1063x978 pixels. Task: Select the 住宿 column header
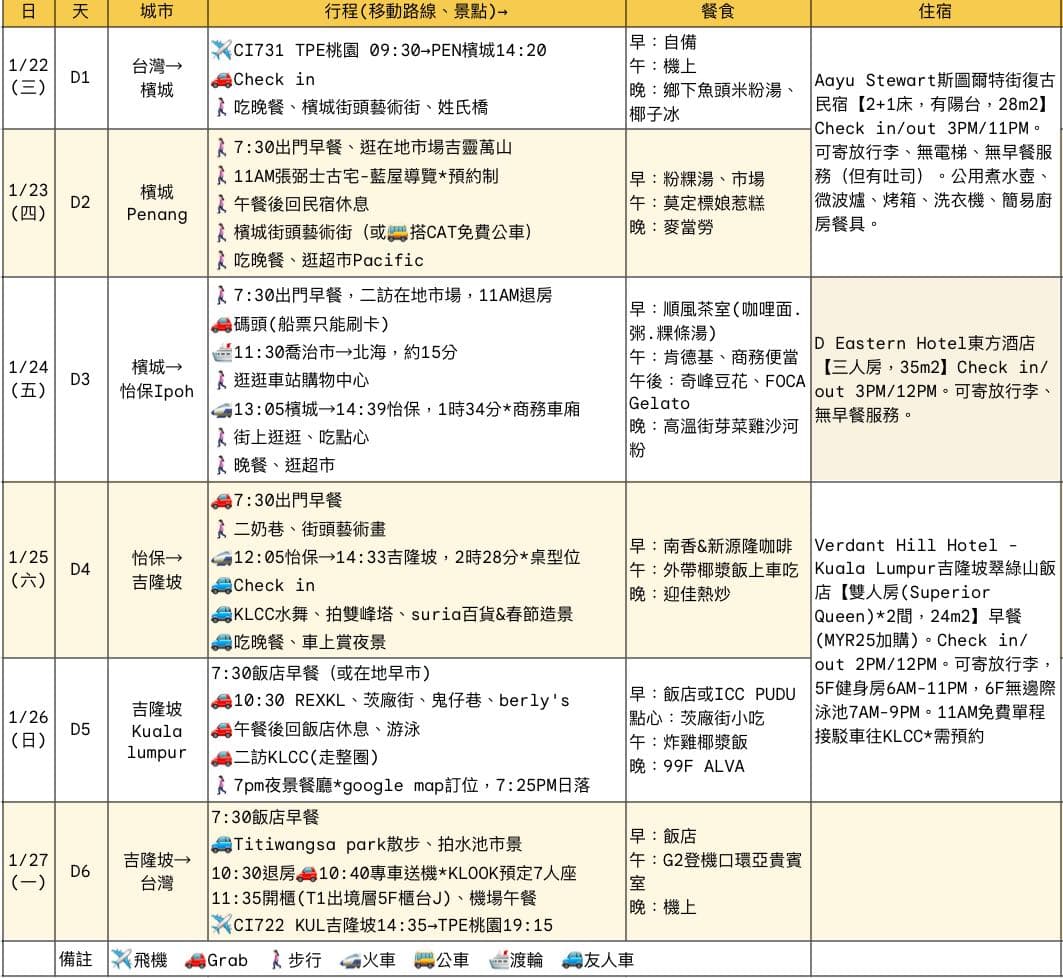936,12
